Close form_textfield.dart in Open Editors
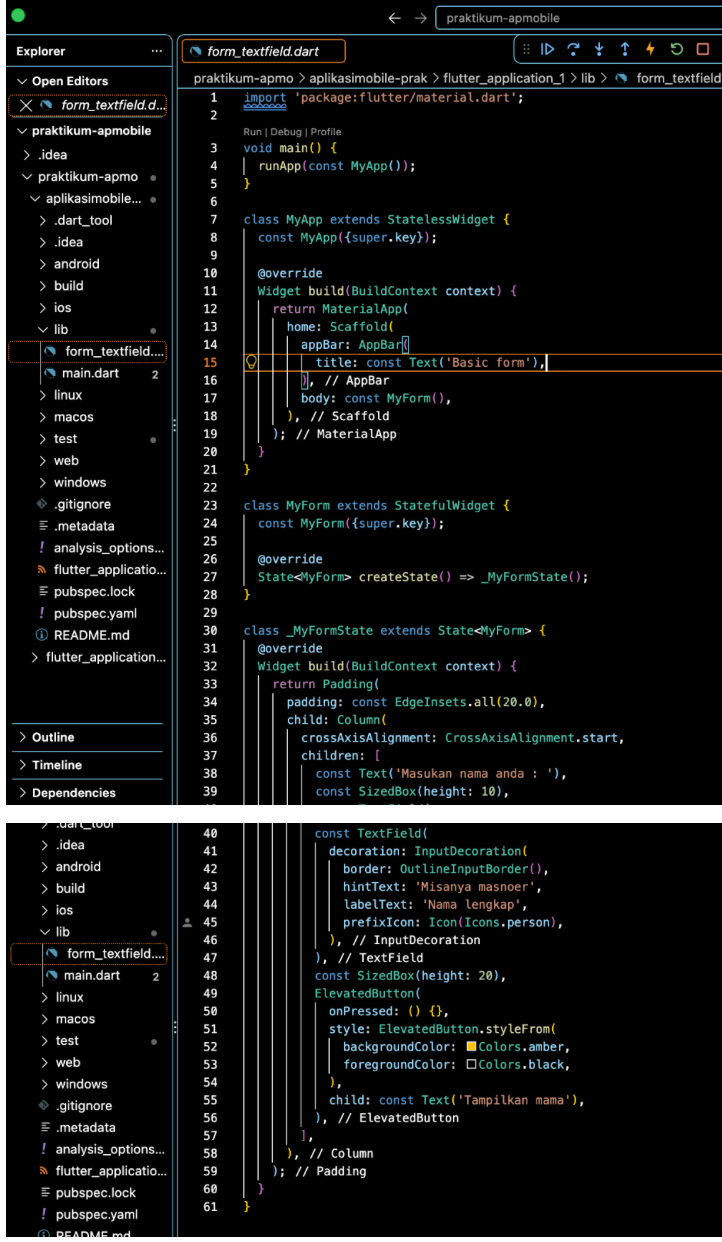Image resolution: width=722 pixels, height=1242 pixels. (x=27, y=106)
